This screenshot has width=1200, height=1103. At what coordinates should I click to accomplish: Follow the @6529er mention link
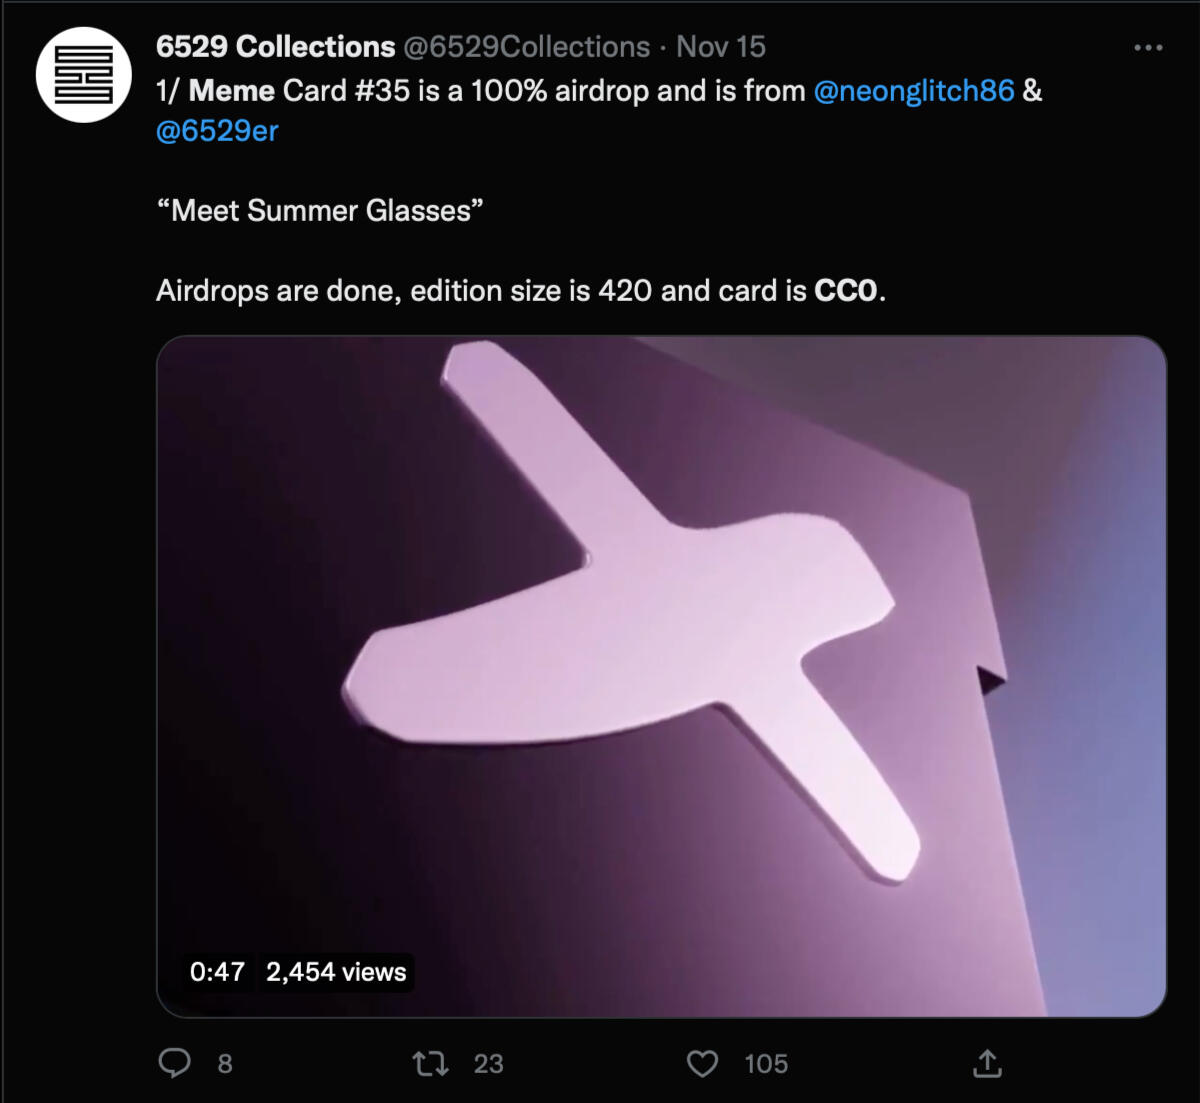(217, 131)
